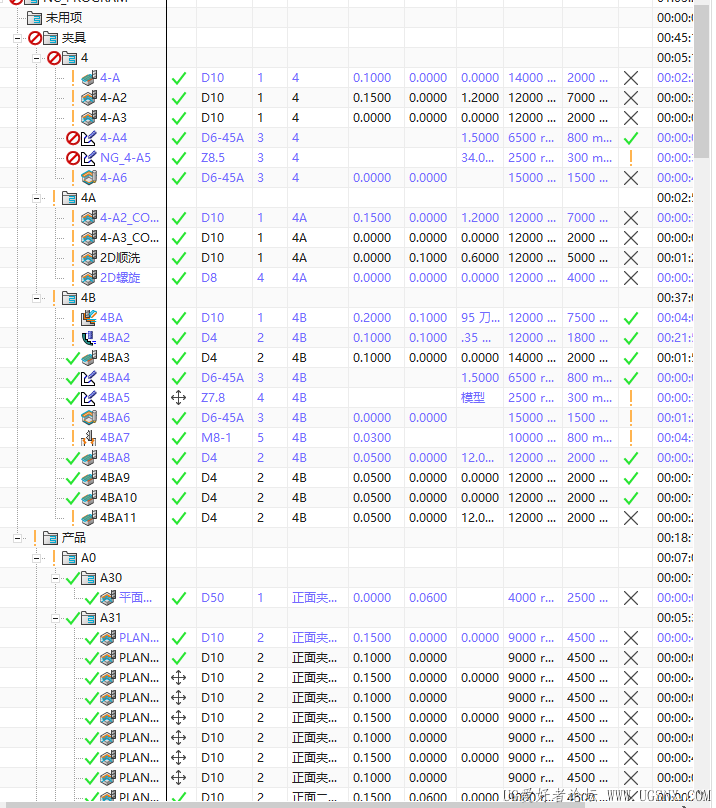Select the 4BA2 operation icon
This screenshot has height=808, width=716.
pyautogui.click(x=89, y=338)
